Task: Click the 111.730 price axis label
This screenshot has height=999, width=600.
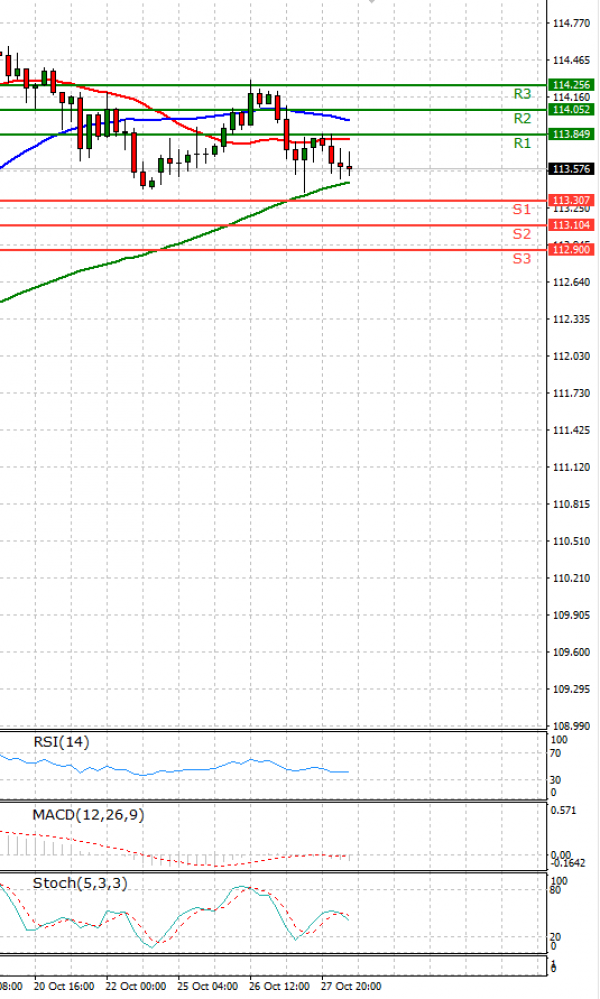Action: click(571, 393)
